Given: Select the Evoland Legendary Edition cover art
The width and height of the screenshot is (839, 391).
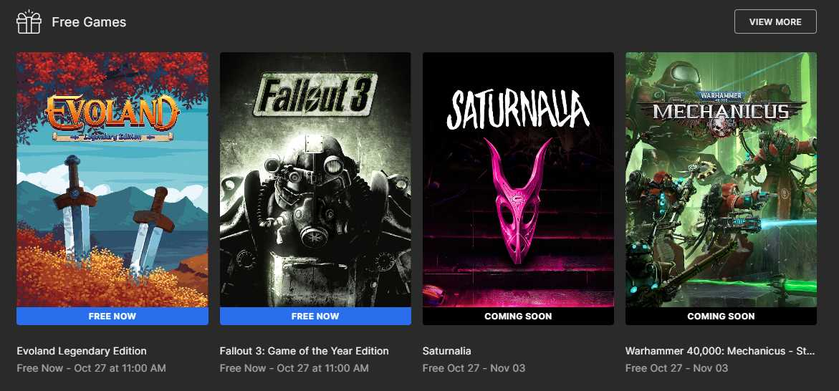Looking at the screenshot, I should coord(112,179).
